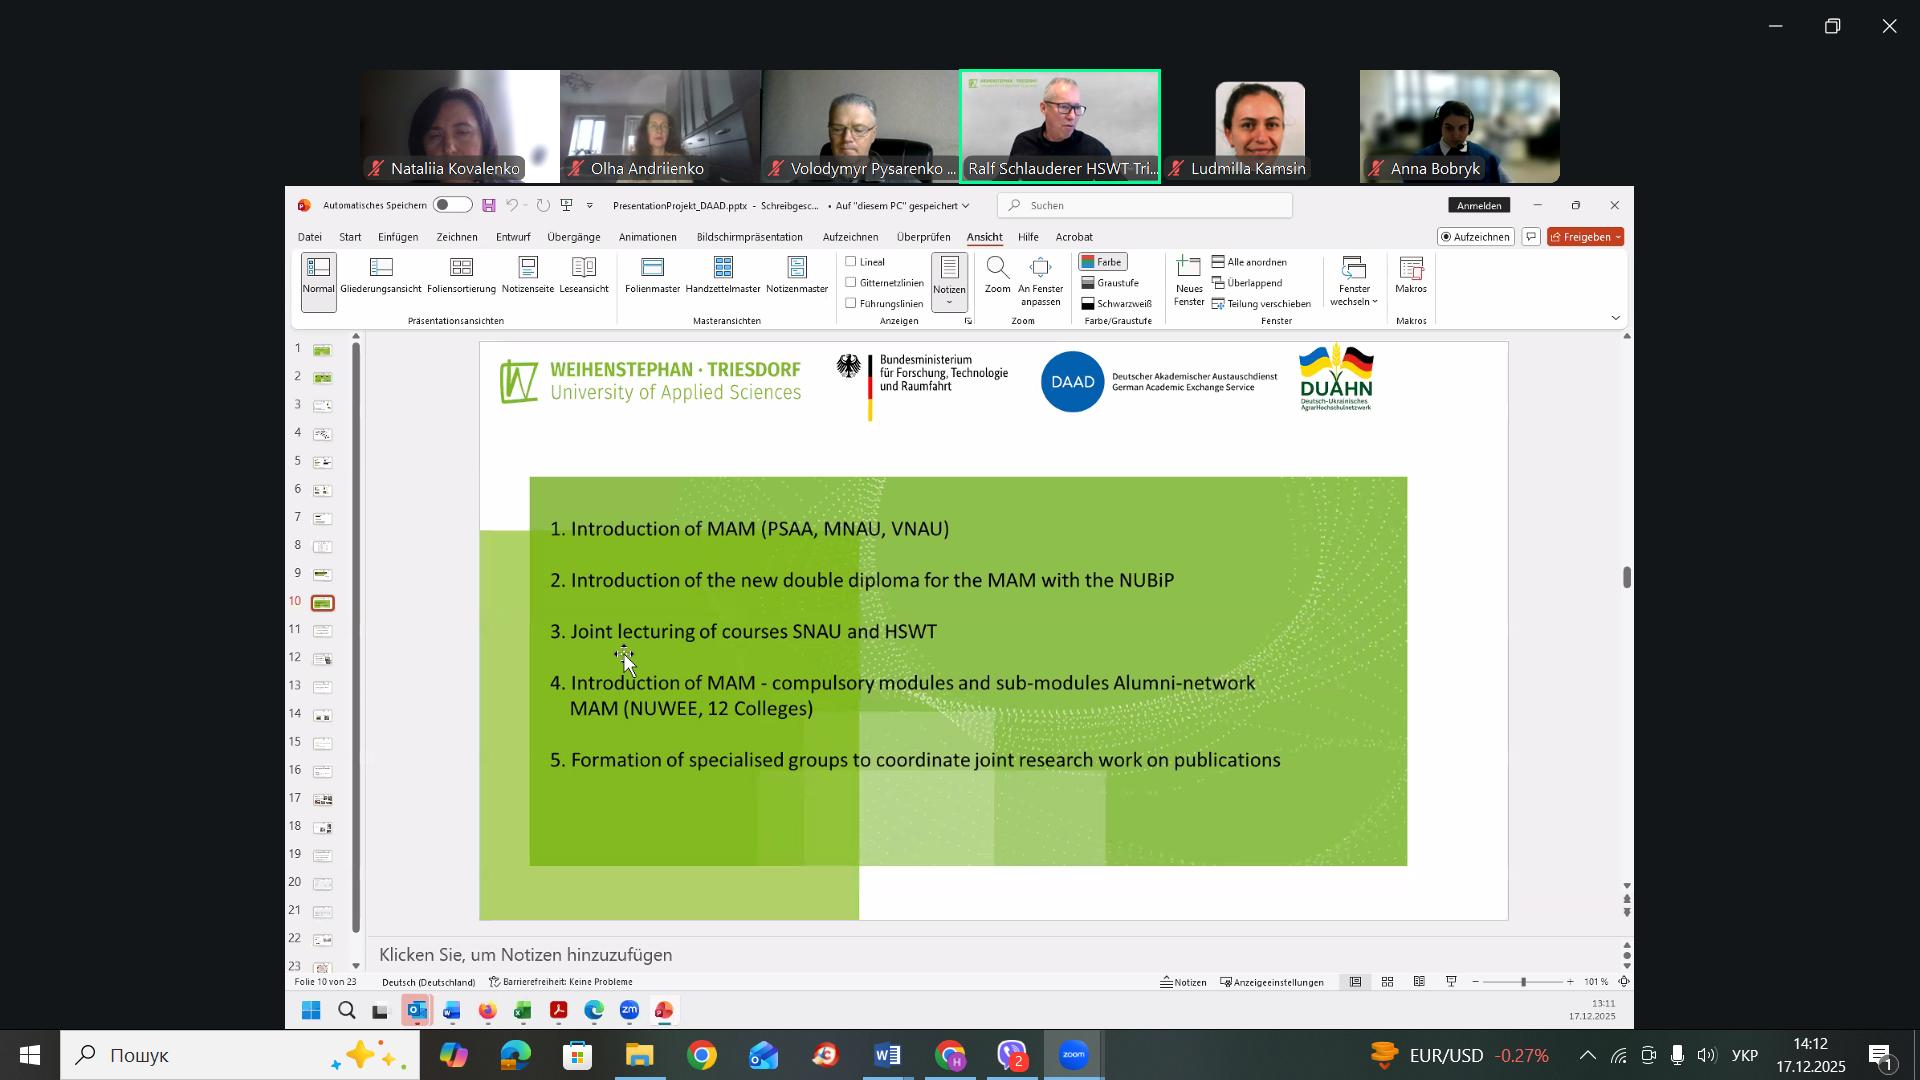1920x1080 pixels.
Task: Click the zoom slider in status bar
Action: 1523,983
